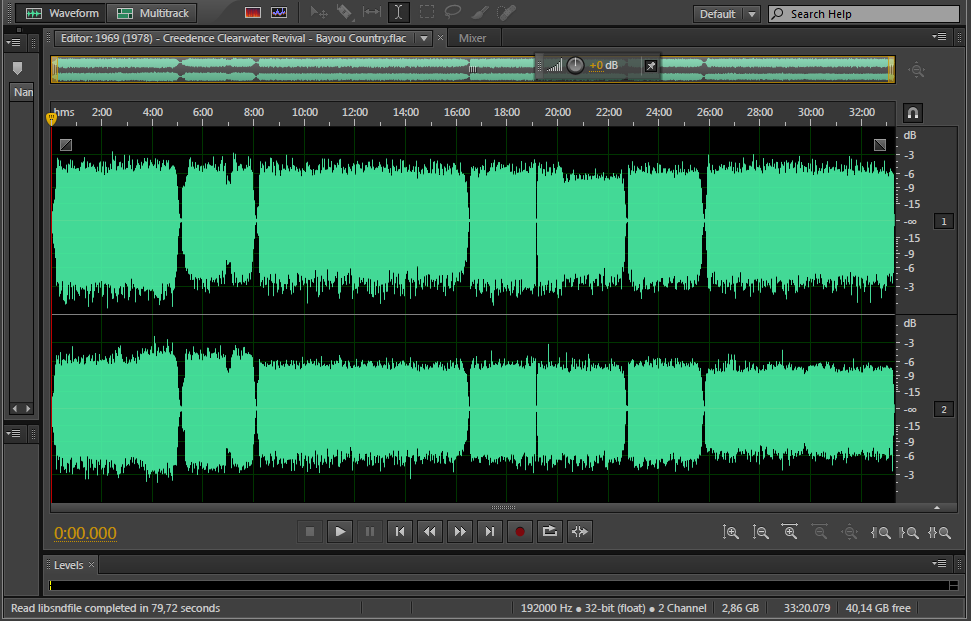Show the spectral frequency display
This screenshot has height=621, width=971.
253,12
